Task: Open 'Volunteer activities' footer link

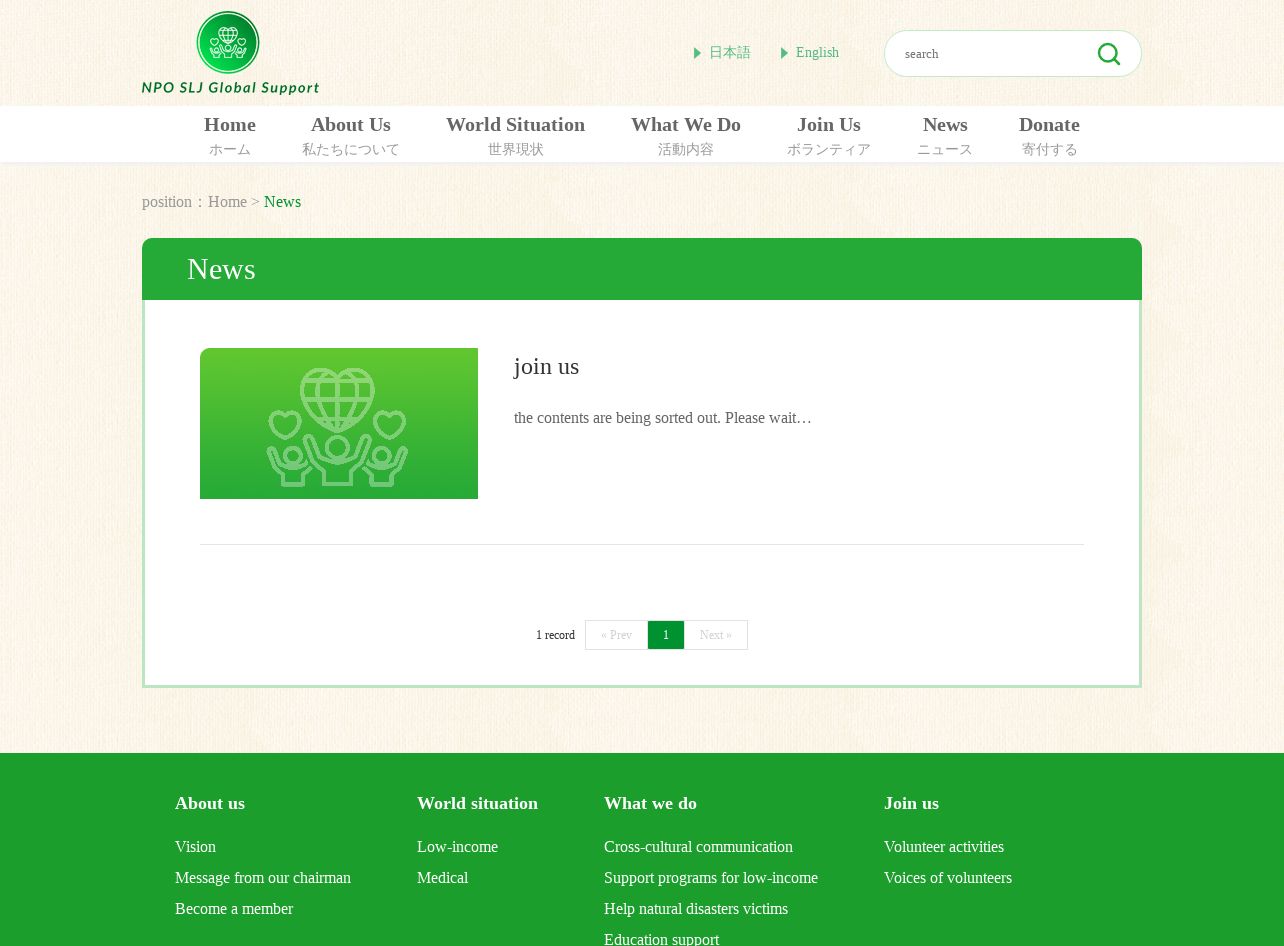Action: click(944, 847)
